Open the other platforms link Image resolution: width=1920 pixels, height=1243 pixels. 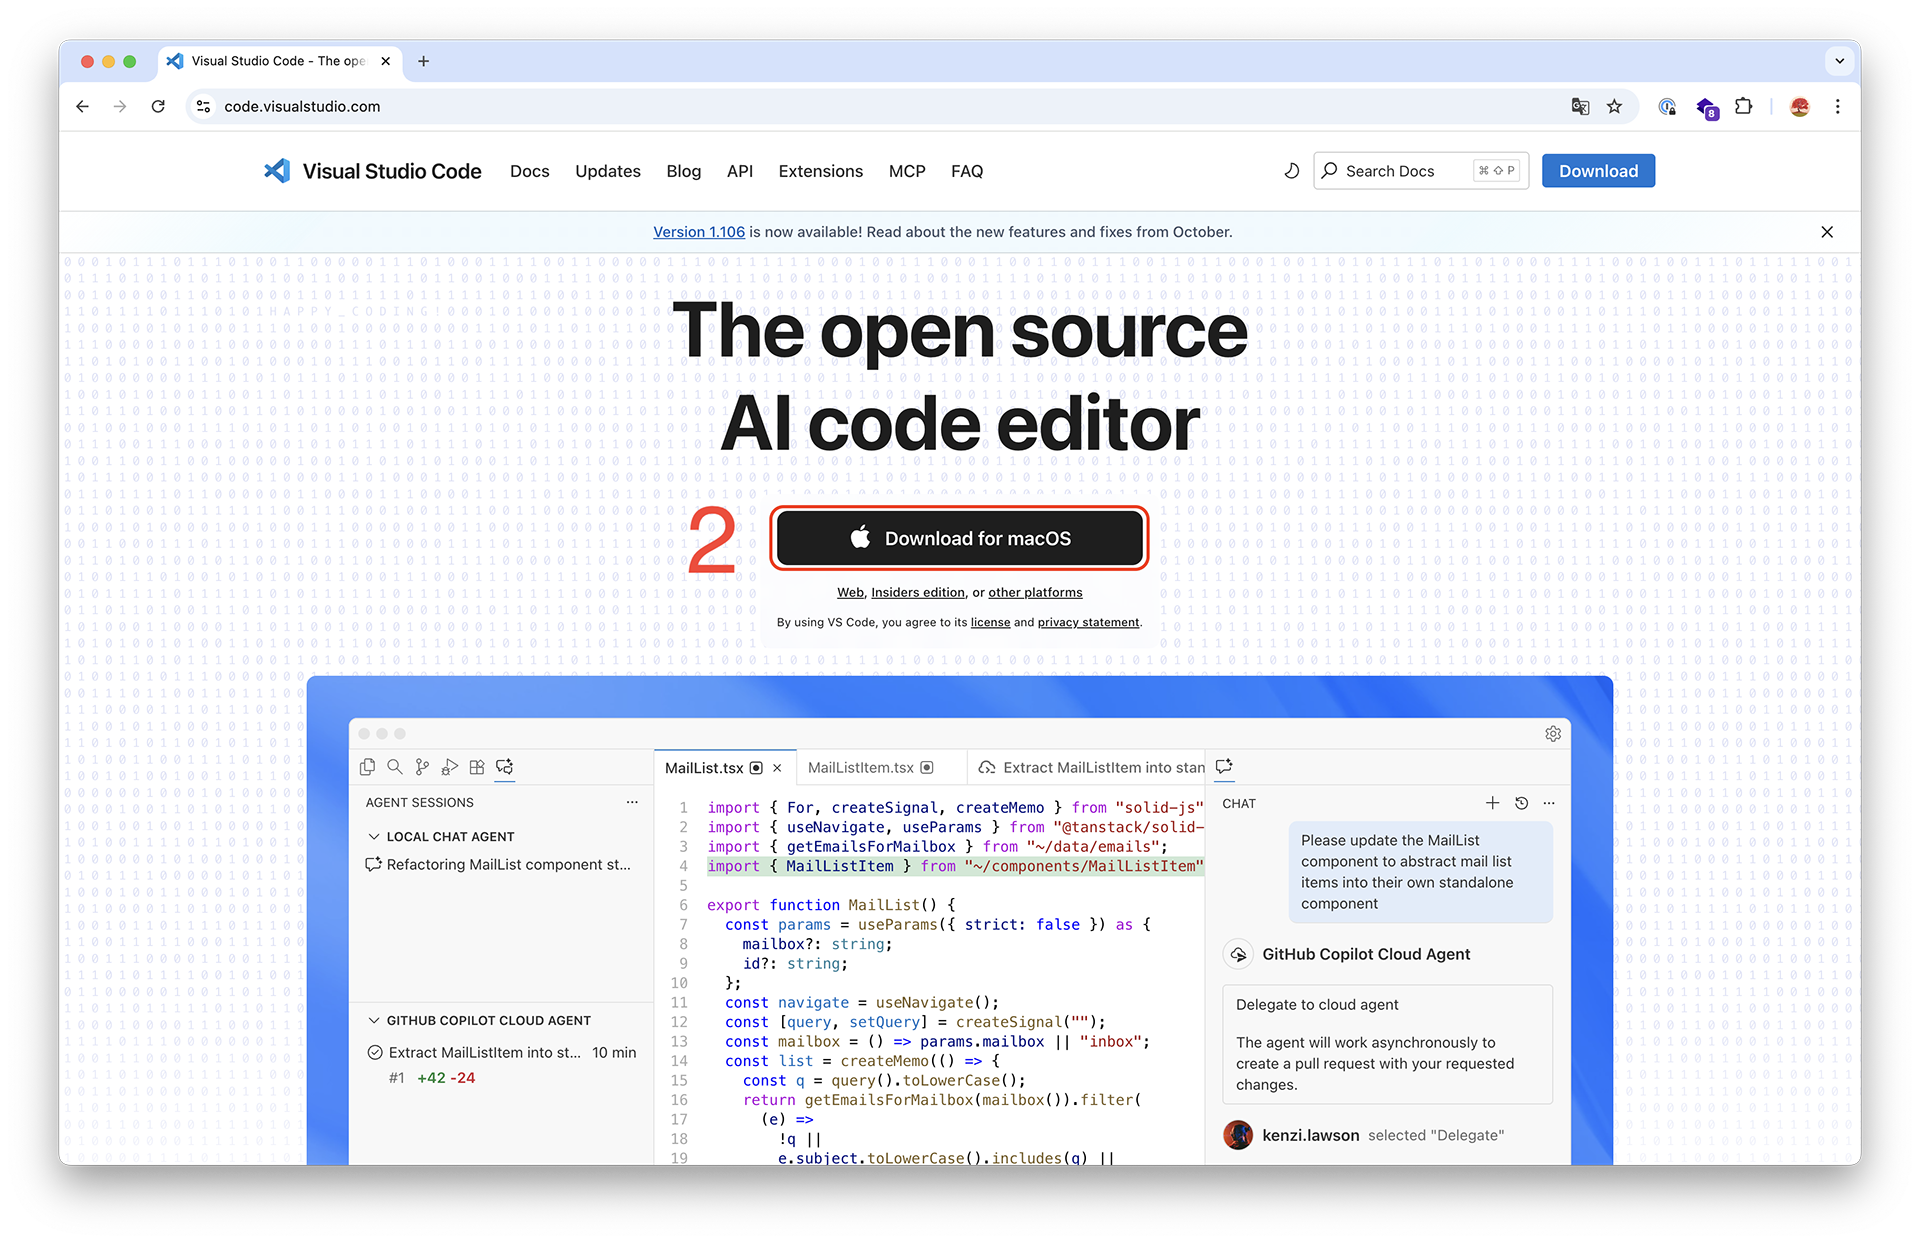1035,592
